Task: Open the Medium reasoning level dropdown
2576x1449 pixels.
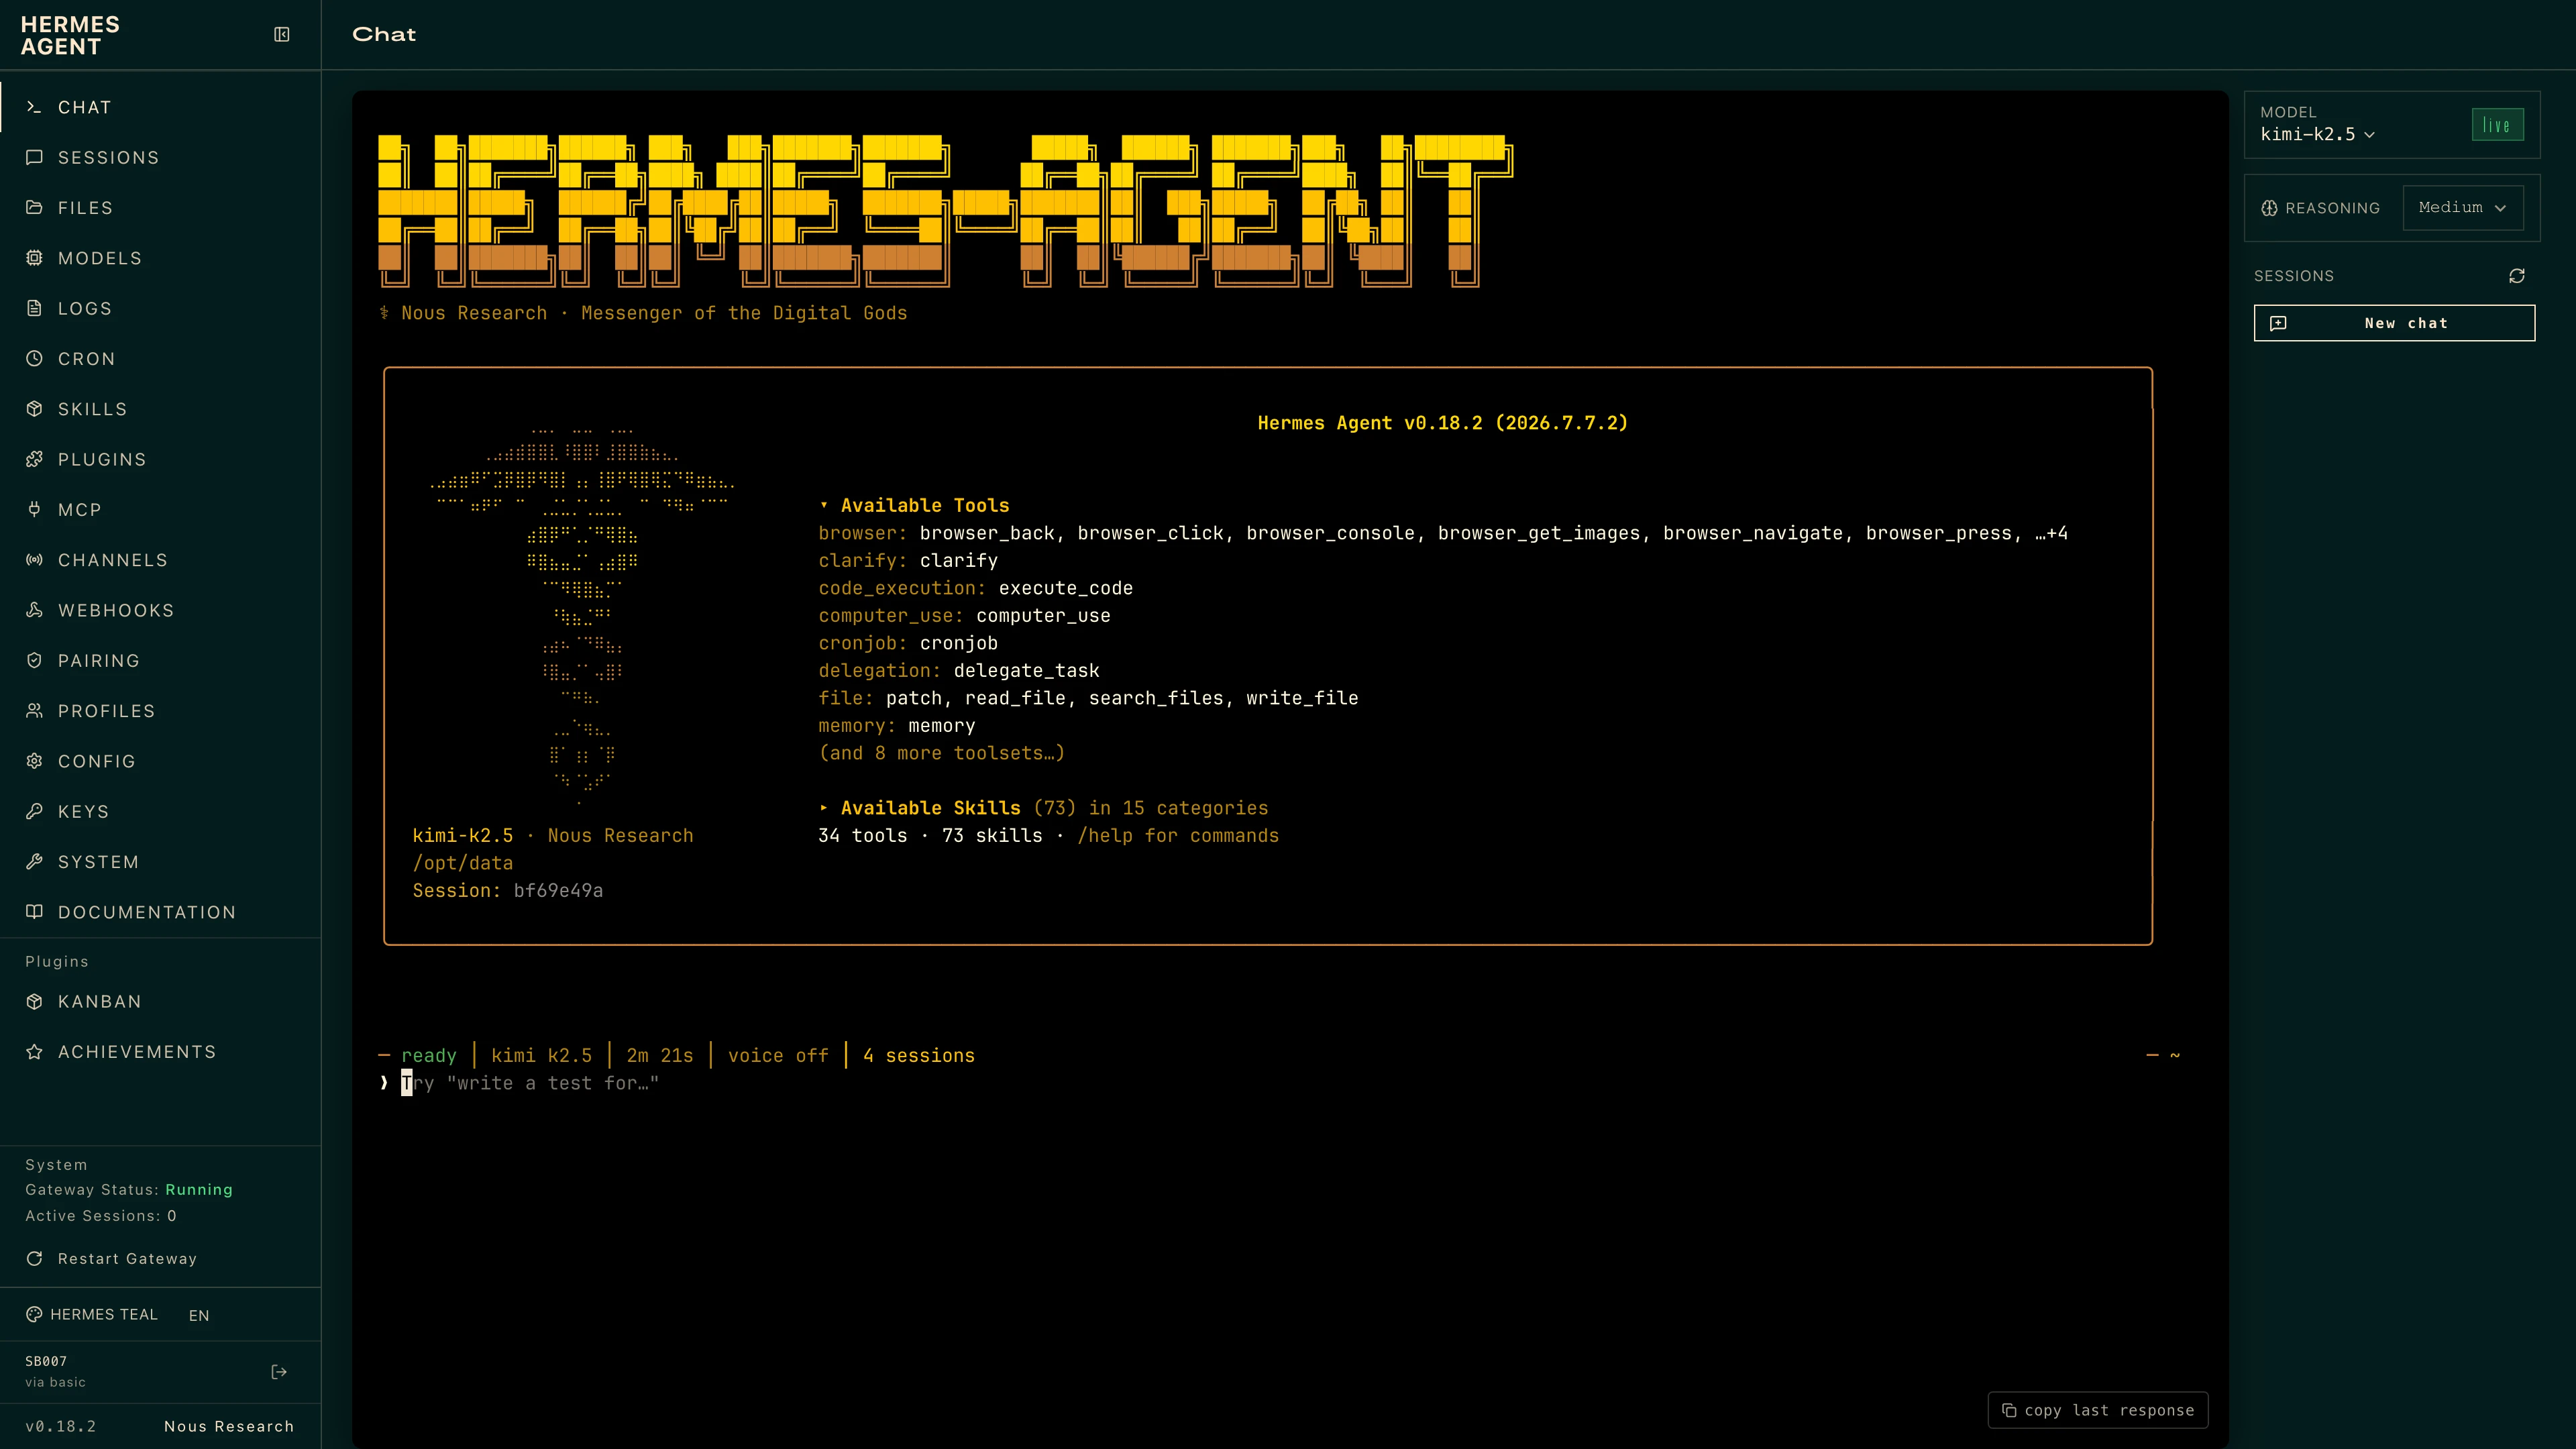Action: click(x=2462, y=208)
